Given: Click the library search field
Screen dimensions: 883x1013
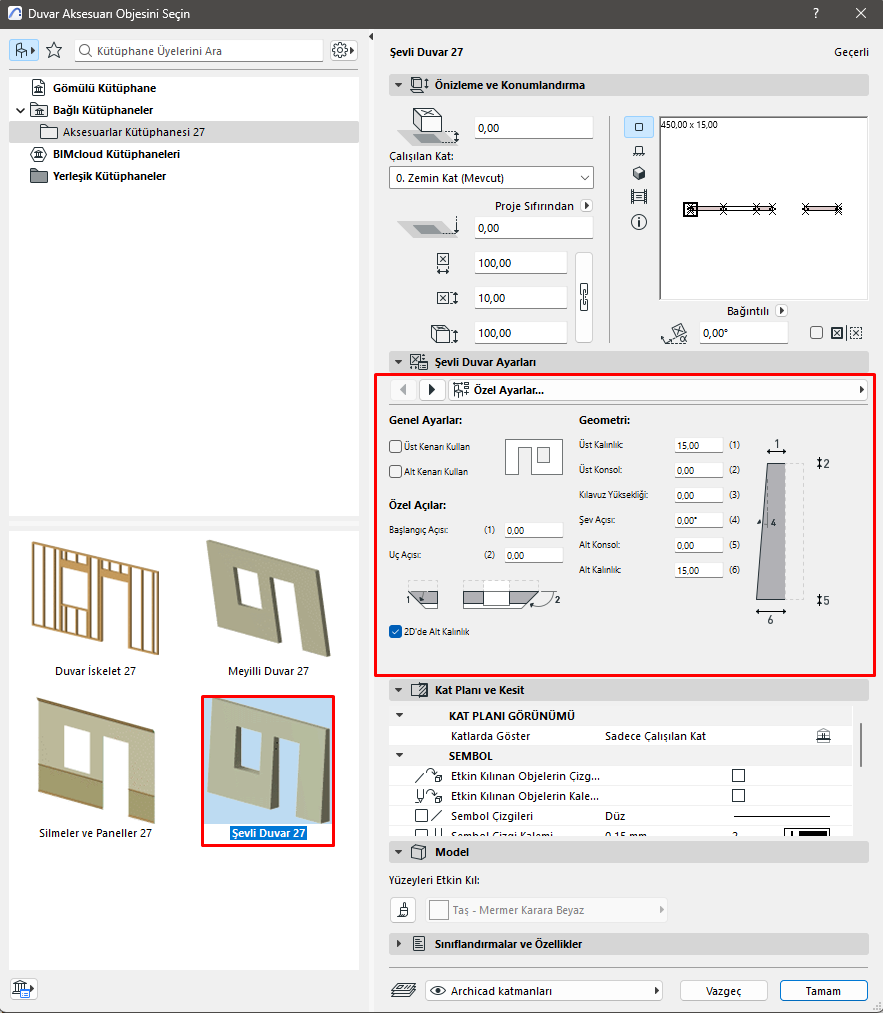Looking at the screenshot, I should click(199, 50).
